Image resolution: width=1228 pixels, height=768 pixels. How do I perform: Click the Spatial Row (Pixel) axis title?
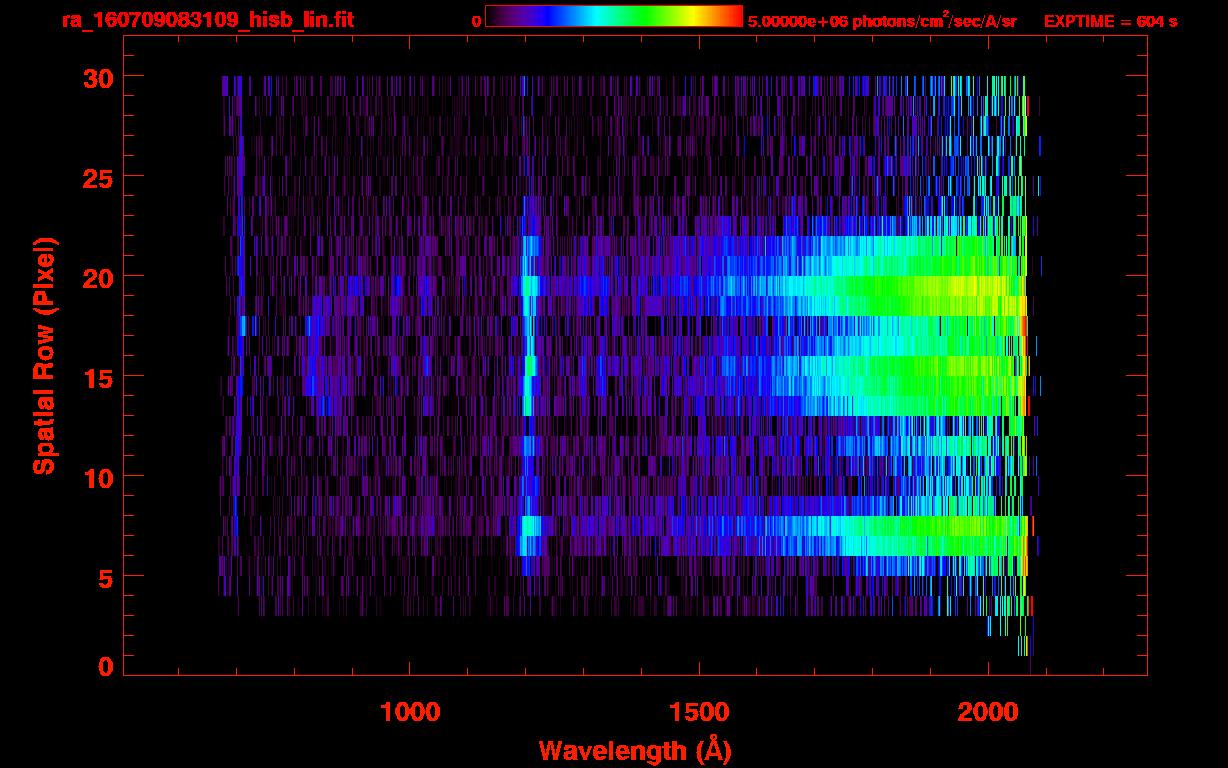44,355
